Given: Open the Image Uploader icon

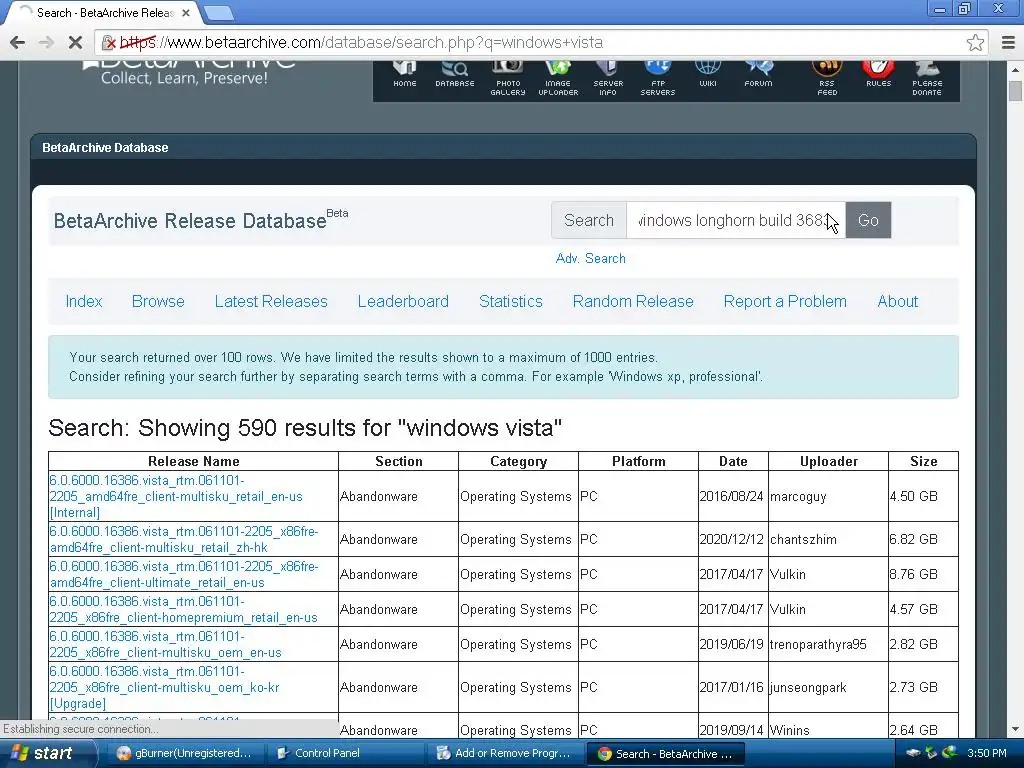Looking at the screenshot, I should point(558,78).
